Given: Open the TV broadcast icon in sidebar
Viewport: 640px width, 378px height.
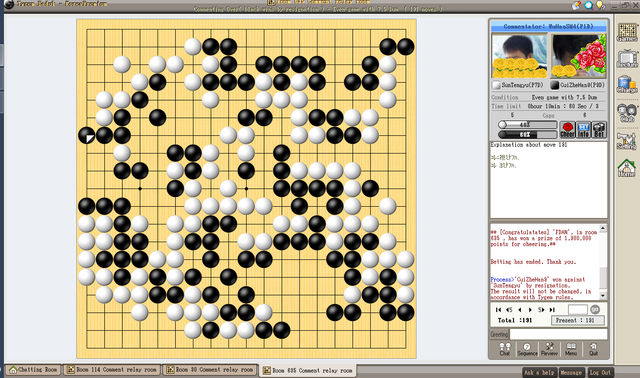Looking at the screenshot, I should click(627, 59).
